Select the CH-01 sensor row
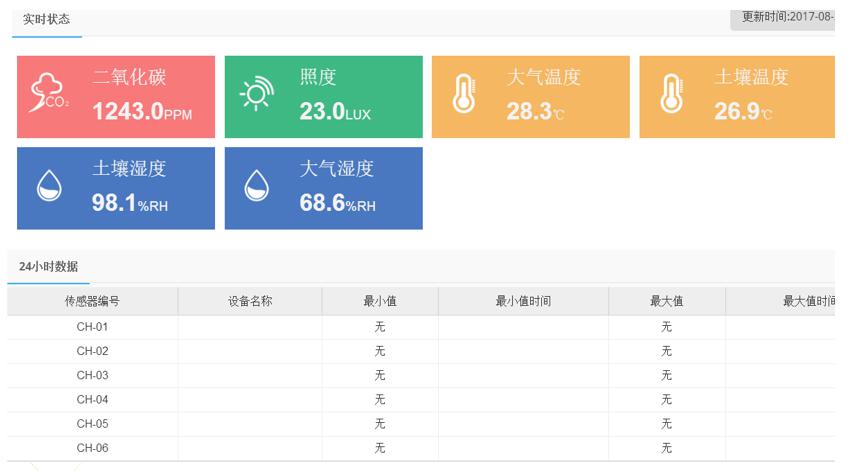The height and width of the screenshot is (471, 849). click(92, 327)
